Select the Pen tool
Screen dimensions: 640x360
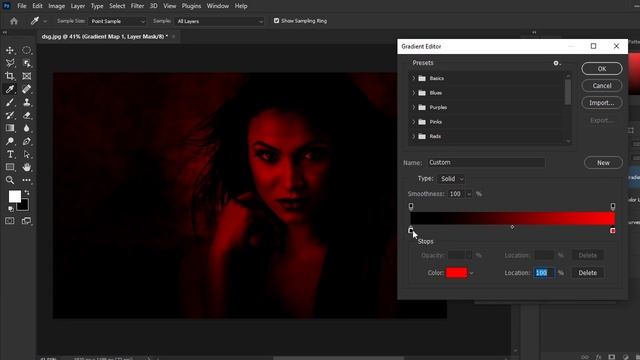(x=27, y=141)
